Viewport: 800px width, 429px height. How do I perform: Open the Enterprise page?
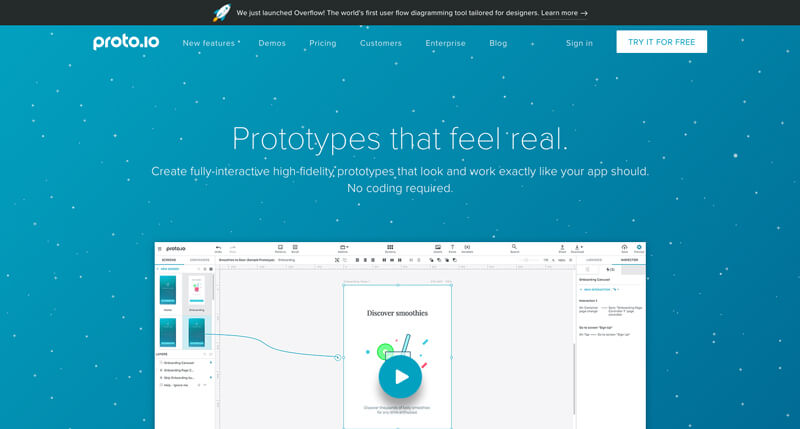point(445,43)
